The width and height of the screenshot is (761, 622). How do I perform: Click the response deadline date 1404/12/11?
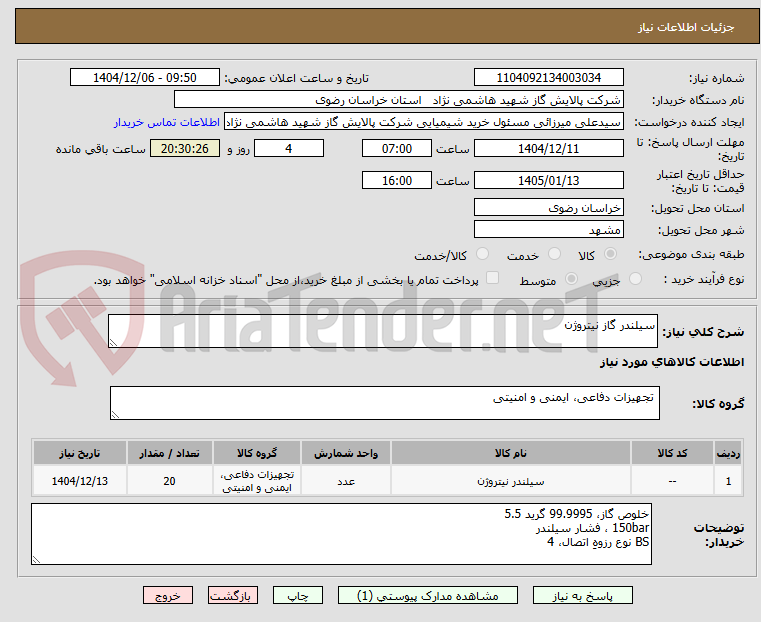point(548,148)
